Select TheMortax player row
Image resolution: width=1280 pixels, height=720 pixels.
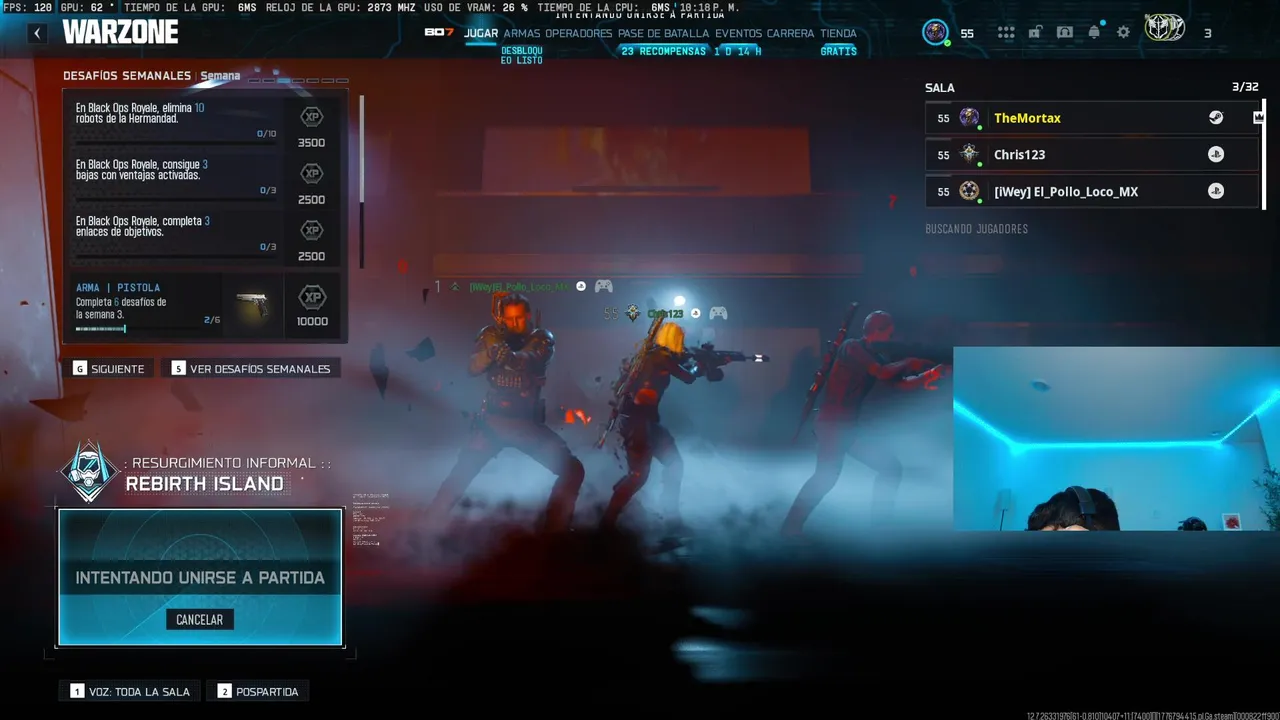(1093, 118)
